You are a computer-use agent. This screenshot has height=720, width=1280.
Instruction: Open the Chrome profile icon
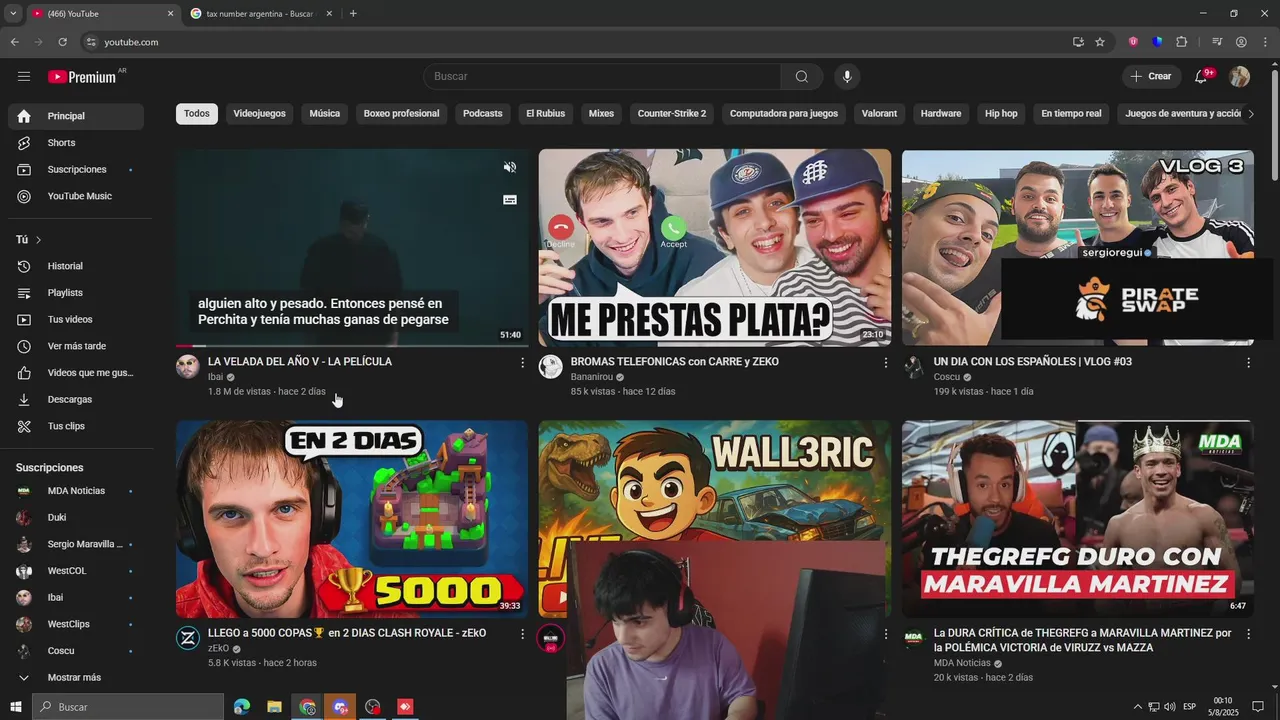[x=1241, y=42]
